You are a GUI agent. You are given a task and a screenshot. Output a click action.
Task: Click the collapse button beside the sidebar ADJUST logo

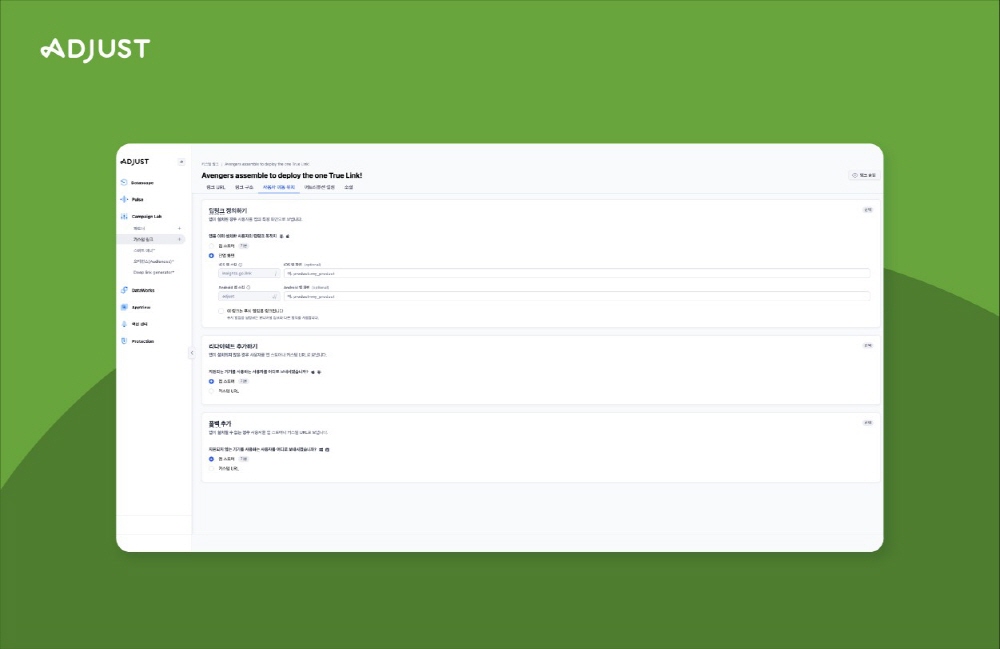coord(181,162)
